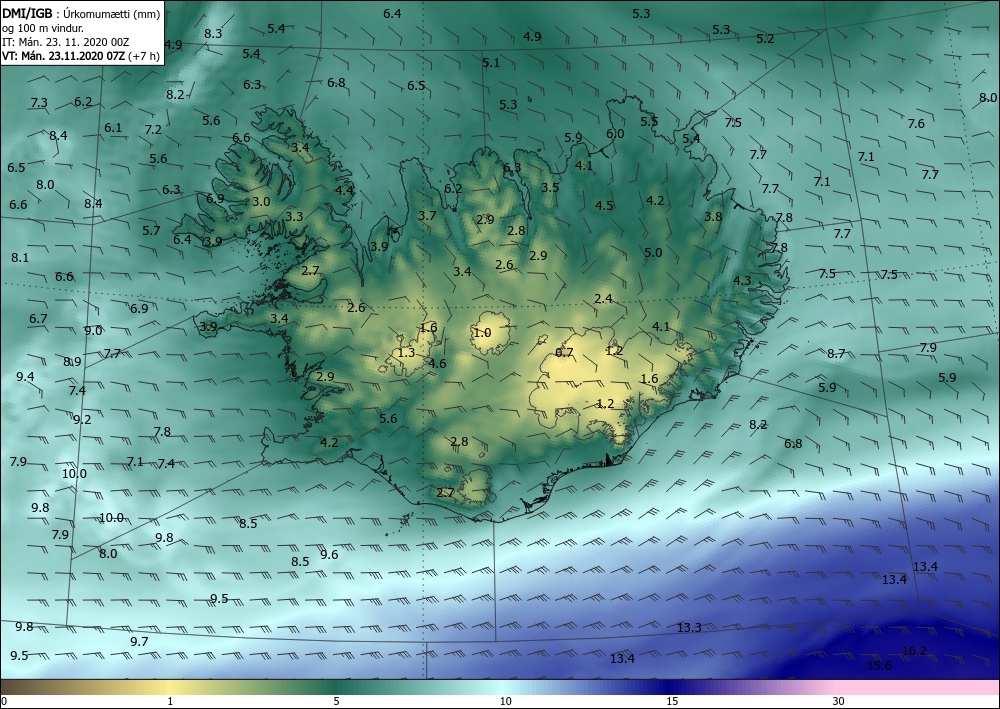This screenshot has height=709, width=1000.
Task: Select the 4.3 value in the Eastfjords
Action: tap(742, 280)
